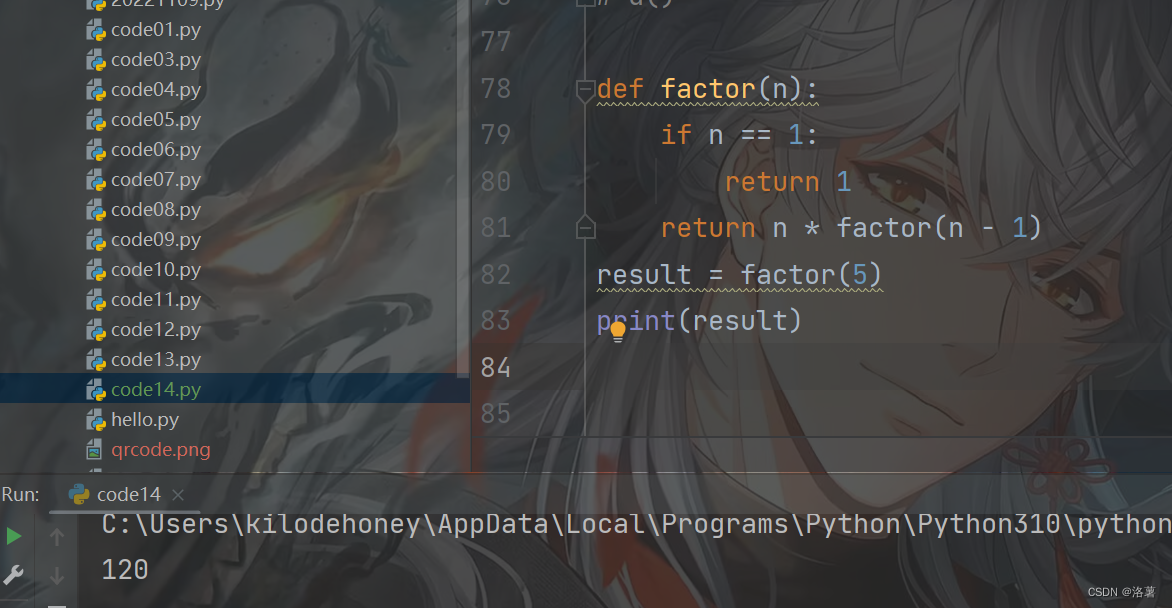Viewport: 1172px width, 608px height.
Task: Click 'return n * factor(n - 1)' line
Action: pyautogui.click(x=851, y=227)
